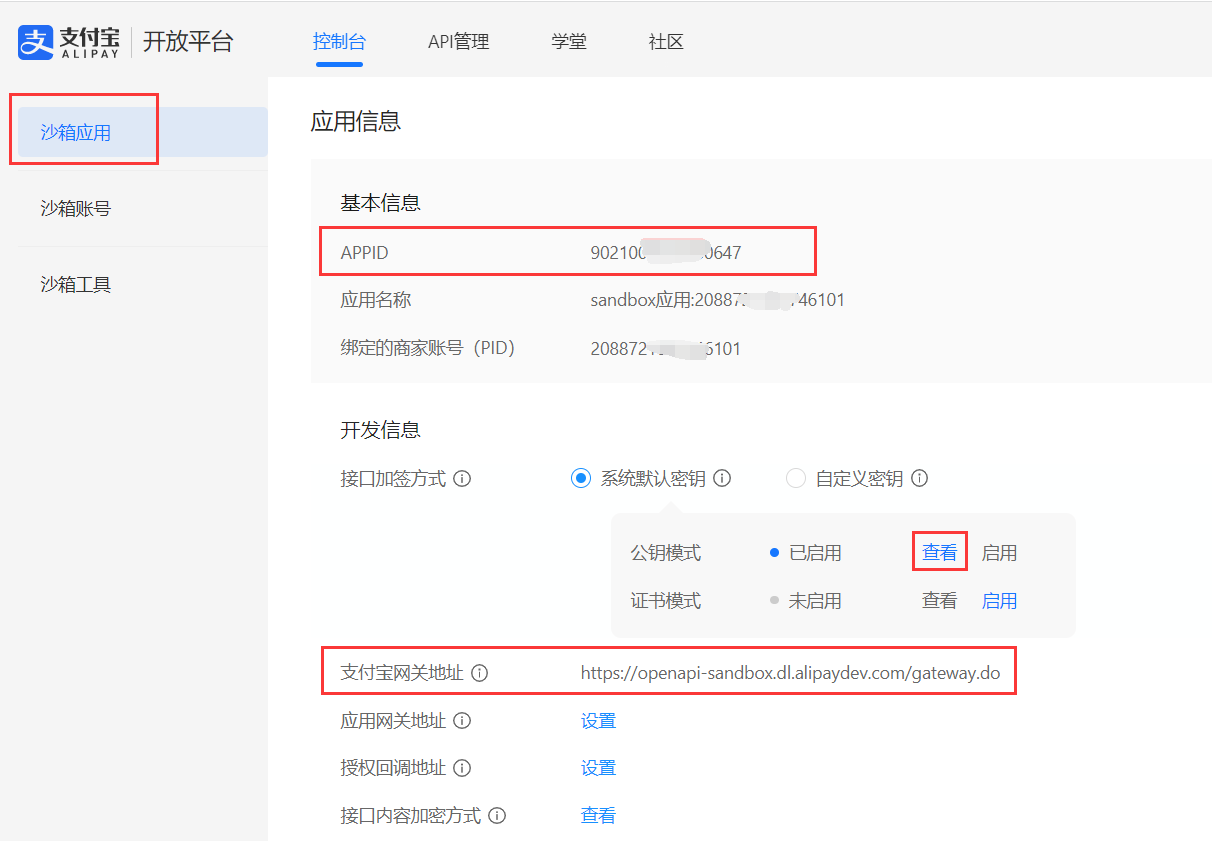Click the info icon beside 自定义密钥
The height and width of the screenshot is (841, 1212).
pyautogui.click(x=919, y=479)
